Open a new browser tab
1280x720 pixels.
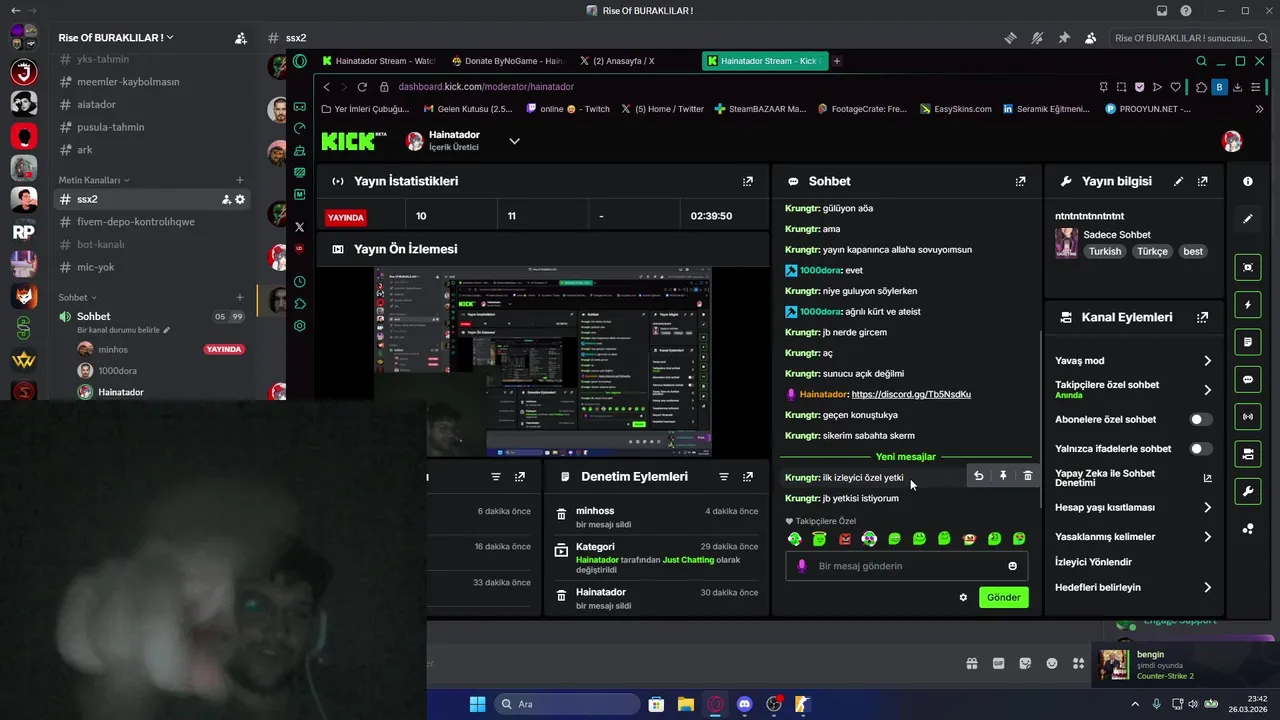tap(837, 61)
